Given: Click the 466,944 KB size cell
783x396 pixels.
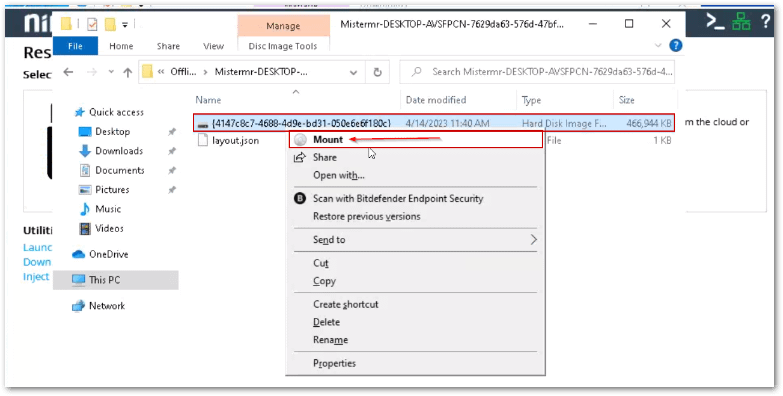Looking at the screenshot, I should tap(649, 123).
